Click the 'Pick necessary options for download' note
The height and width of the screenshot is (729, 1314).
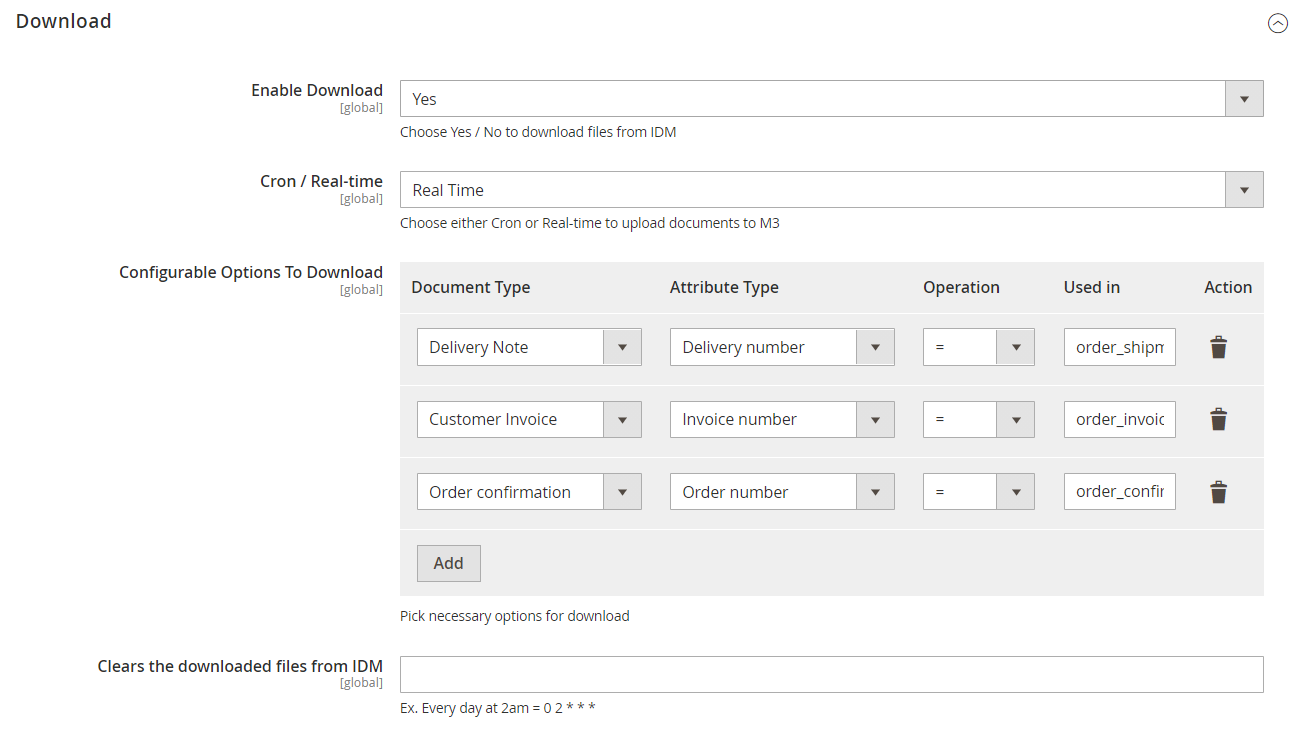[x=515, y=616]
